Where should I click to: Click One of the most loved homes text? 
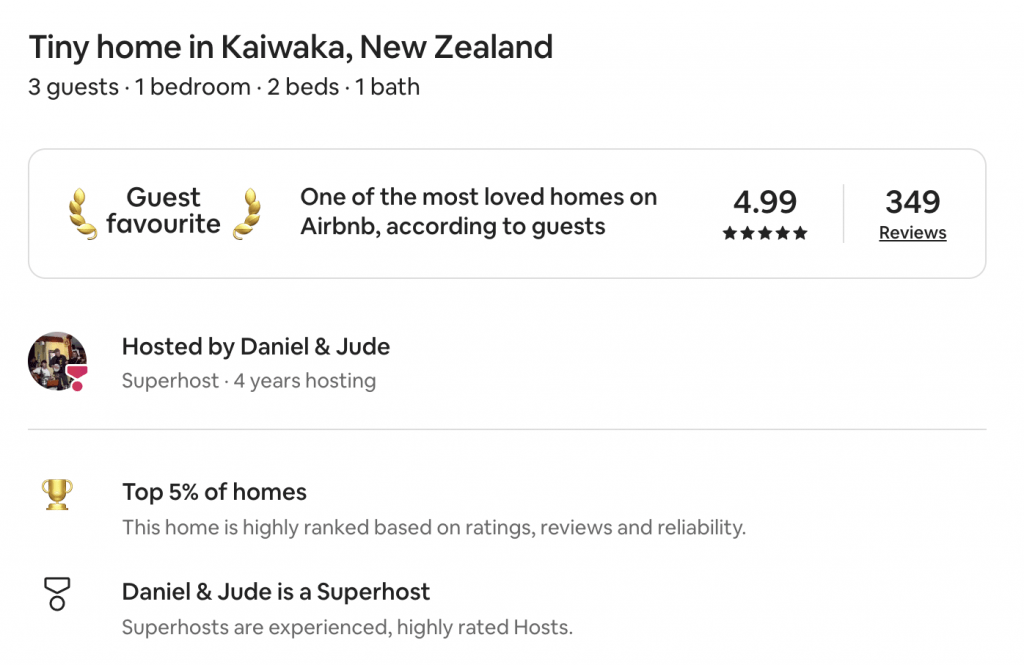(479, 212)
